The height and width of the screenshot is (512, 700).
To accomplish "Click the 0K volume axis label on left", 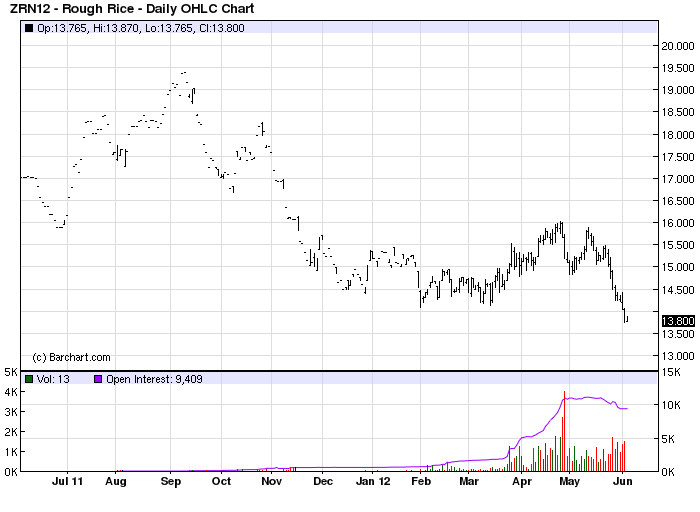I will pos(11,472).
